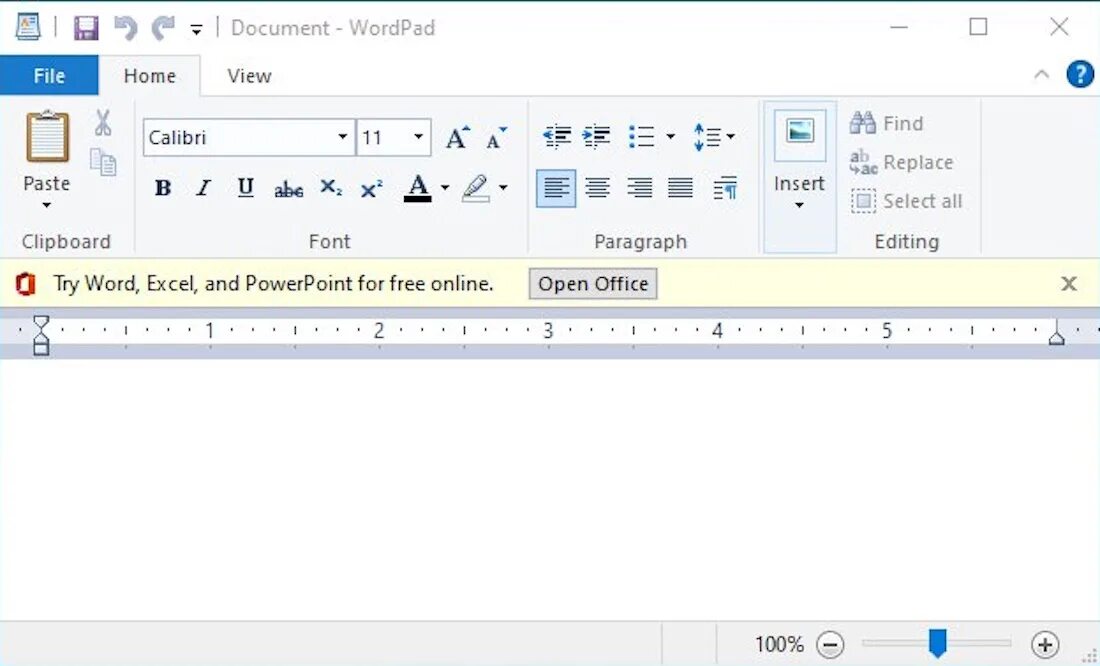Open the text color dropdown arrow
This screenshot has width=1100, height=666.
coord(445,188)
